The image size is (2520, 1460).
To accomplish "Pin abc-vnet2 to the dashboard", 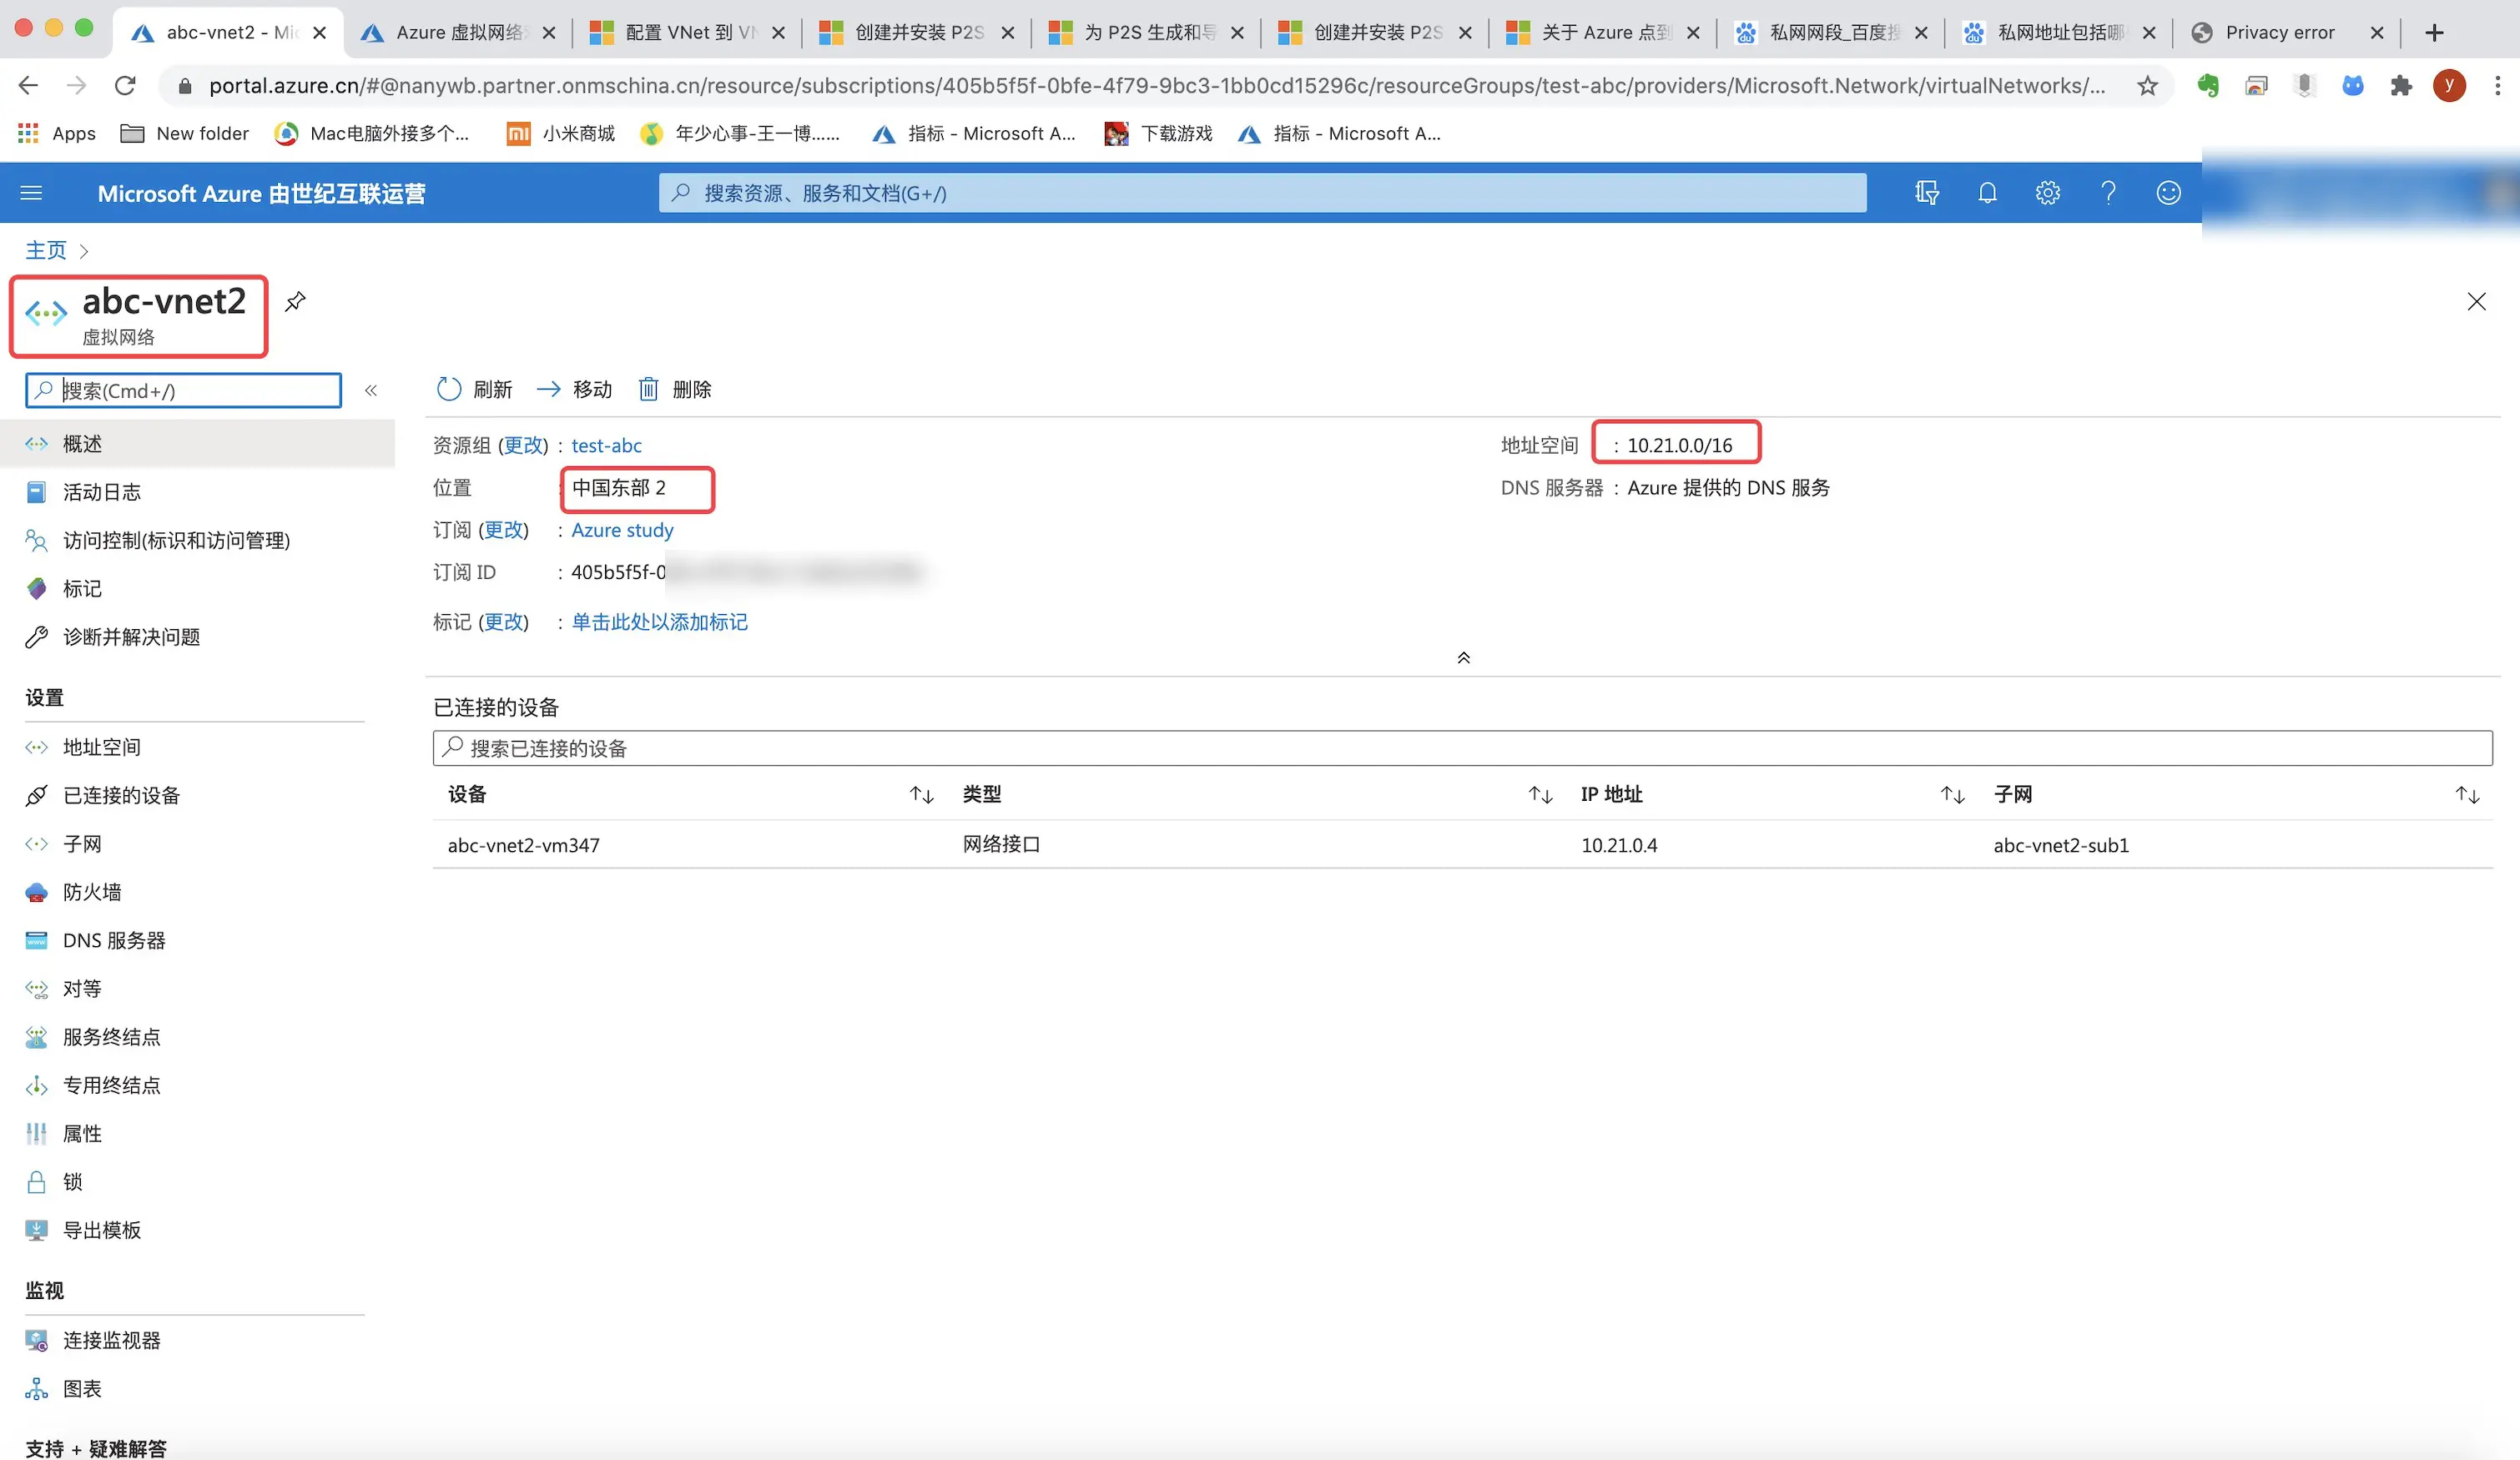I will click(295, 301).
